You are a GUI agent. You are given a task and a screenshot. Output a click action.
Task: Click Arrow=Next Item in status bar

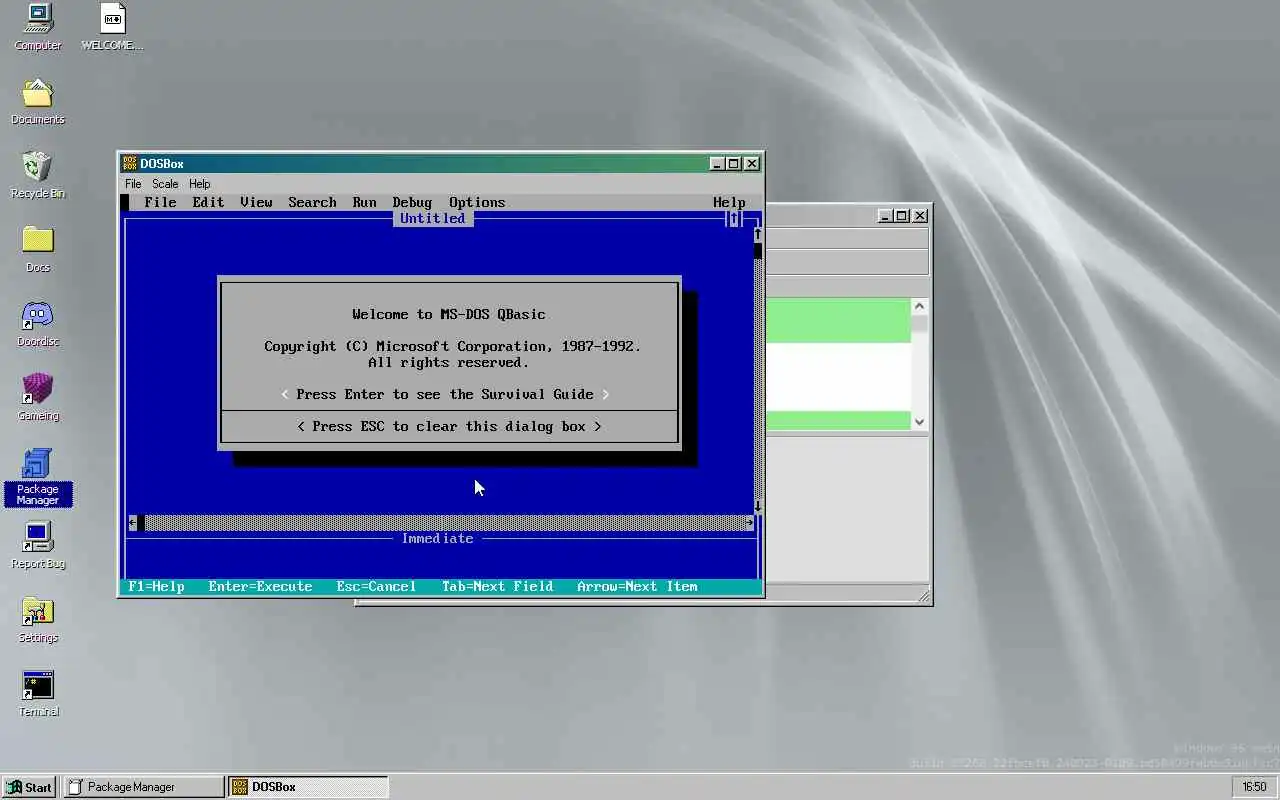point(637,586)
